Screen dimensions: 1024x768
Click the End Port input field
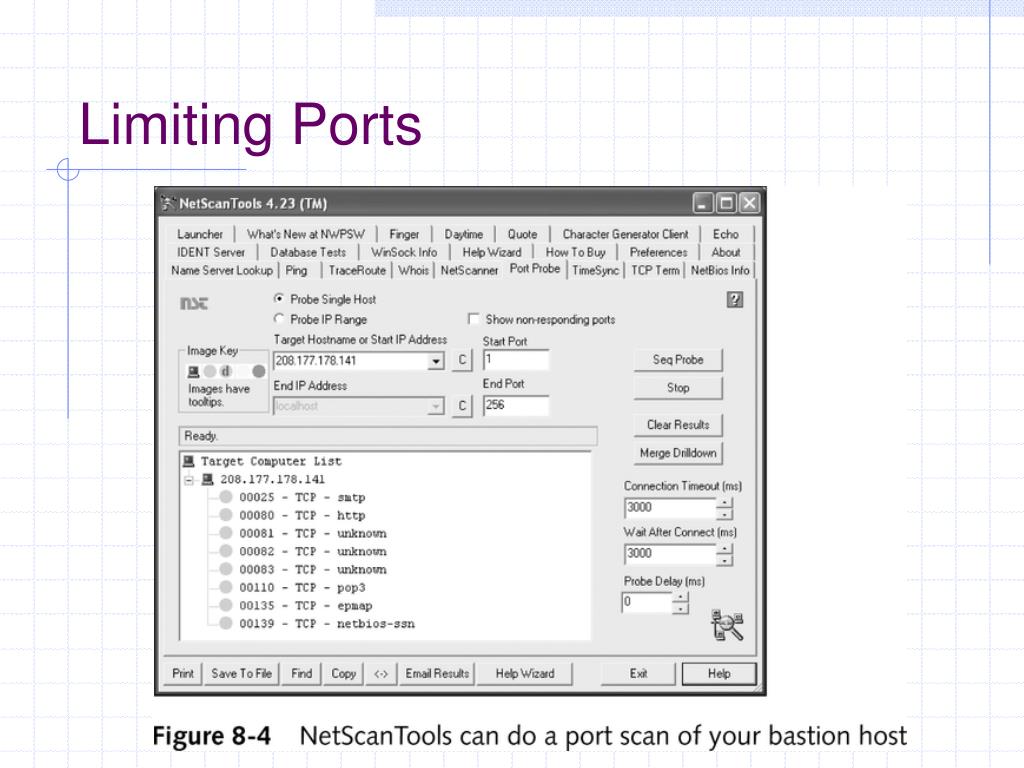pos(516,405)
